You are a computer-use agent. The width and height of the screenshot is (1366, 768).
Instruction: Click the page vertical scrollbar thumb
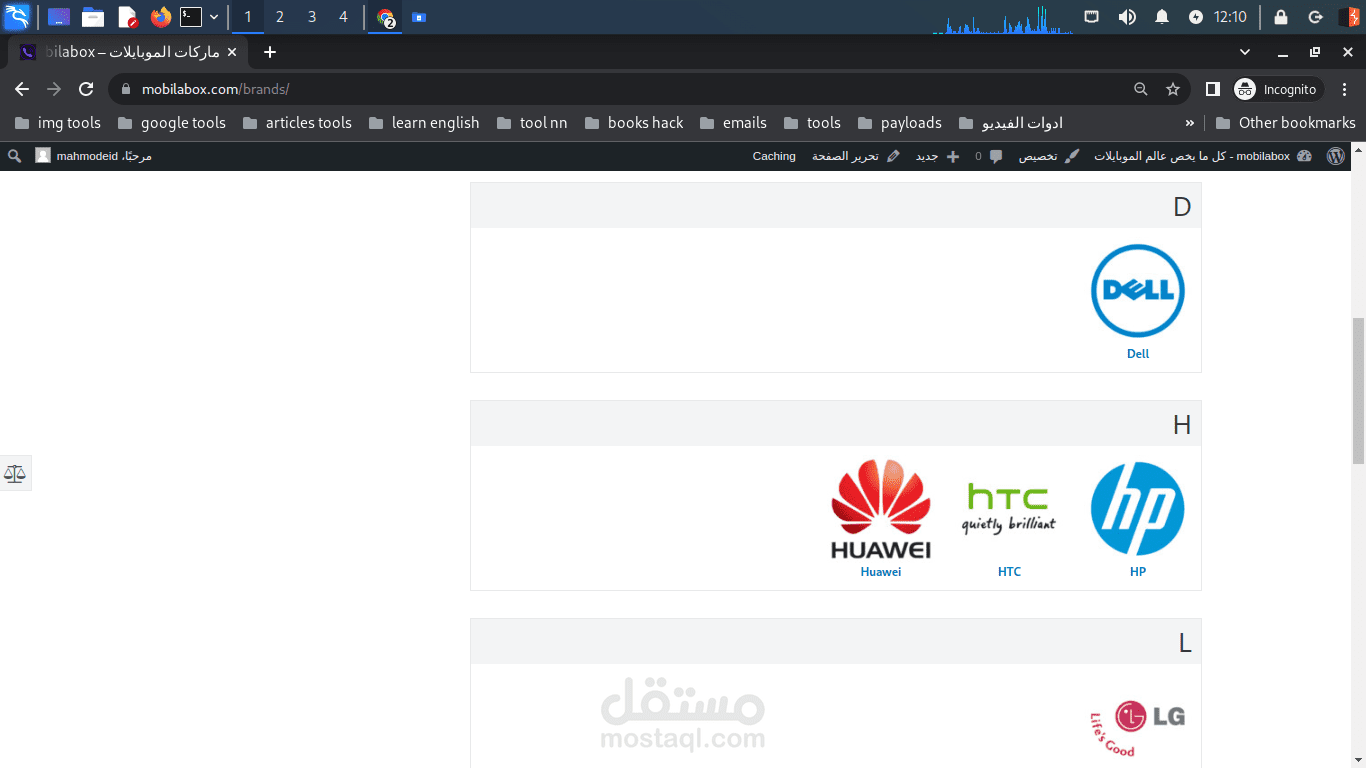[x=1358, y=391]
